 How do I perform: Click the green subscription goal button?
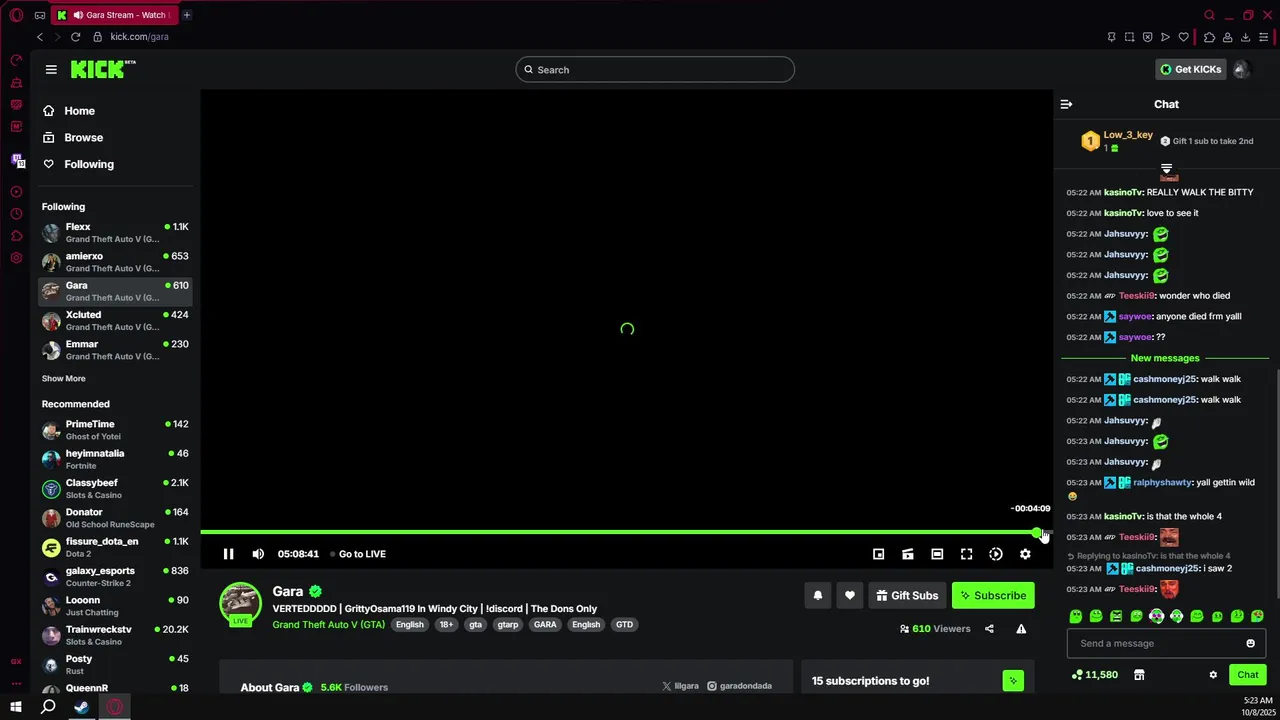(x=1013, y=681)
